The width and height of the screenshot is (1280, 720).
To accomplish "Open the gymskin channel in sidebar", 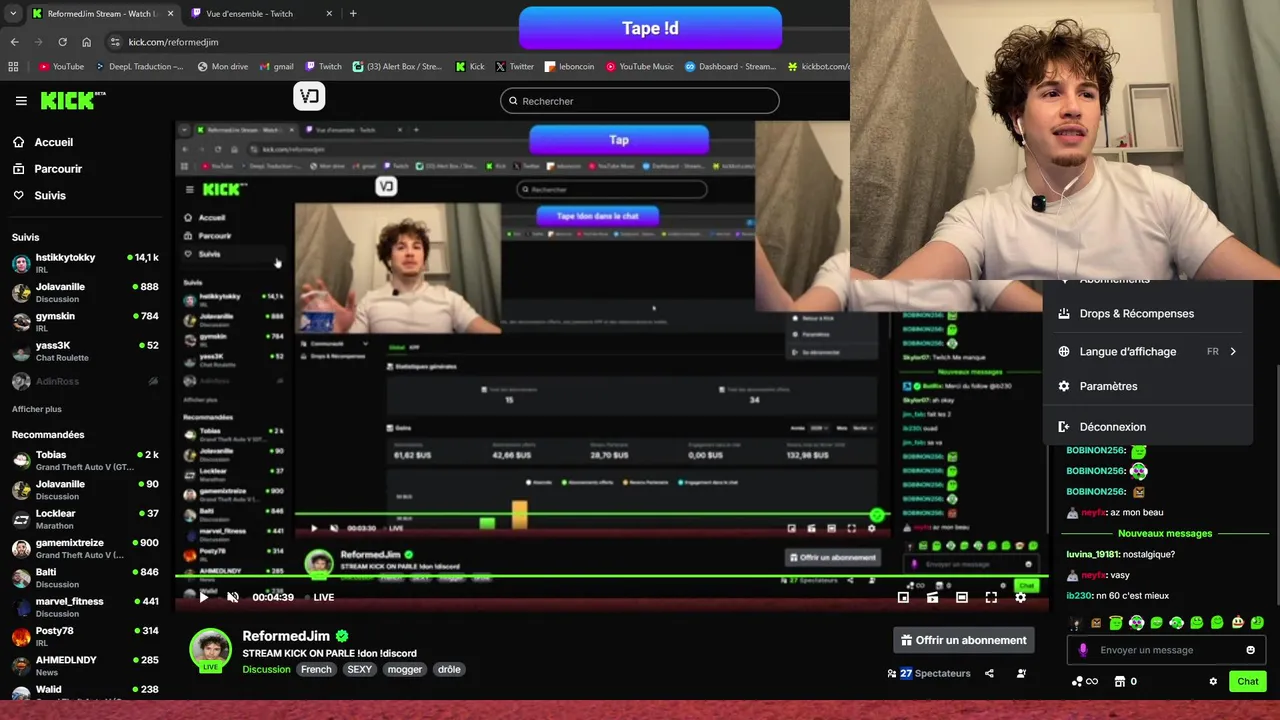I will click(x=85, y=322).
